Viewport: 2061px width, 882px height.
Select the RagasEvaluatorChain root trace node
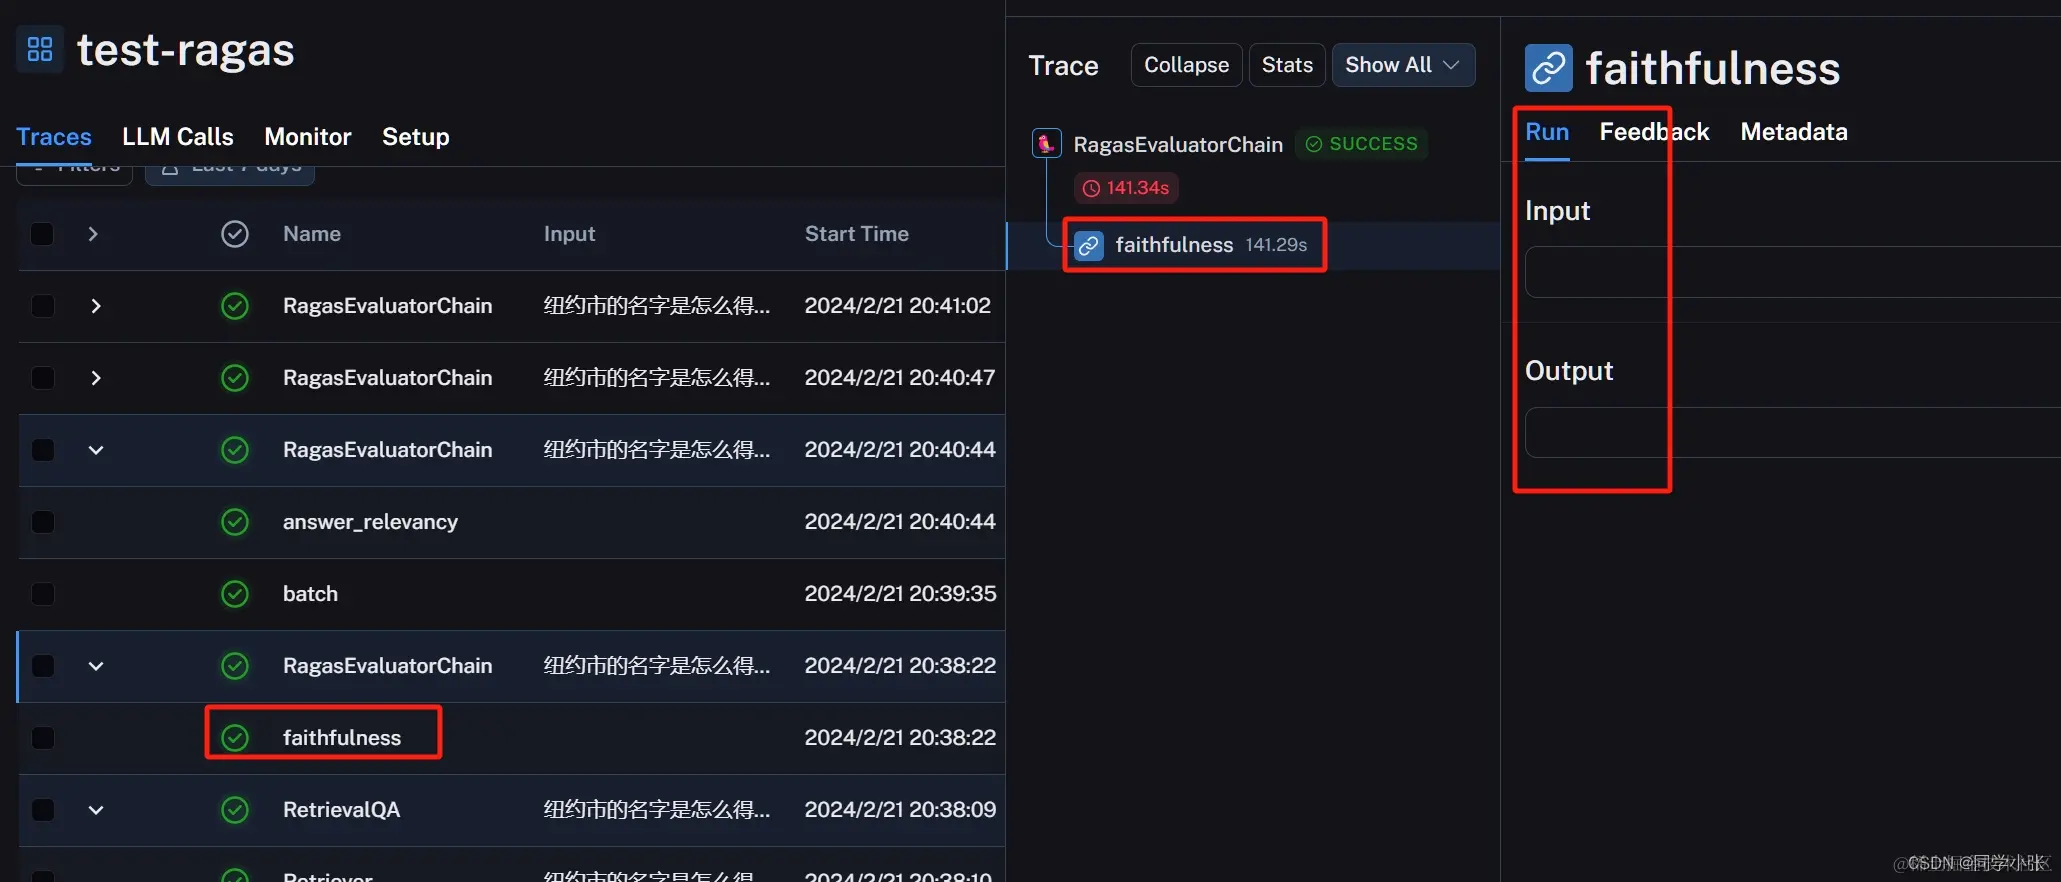coord(1178,145)
